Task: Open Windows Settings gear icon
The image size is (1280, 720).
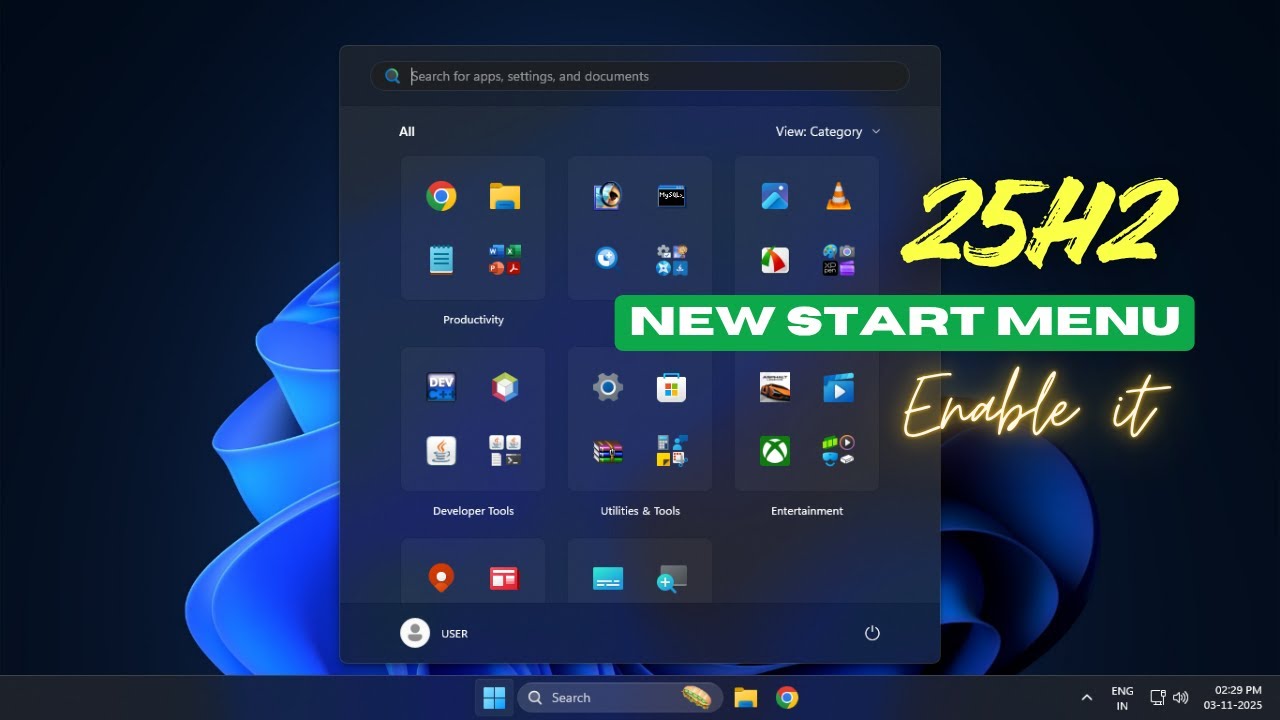Action: [607, 387]
